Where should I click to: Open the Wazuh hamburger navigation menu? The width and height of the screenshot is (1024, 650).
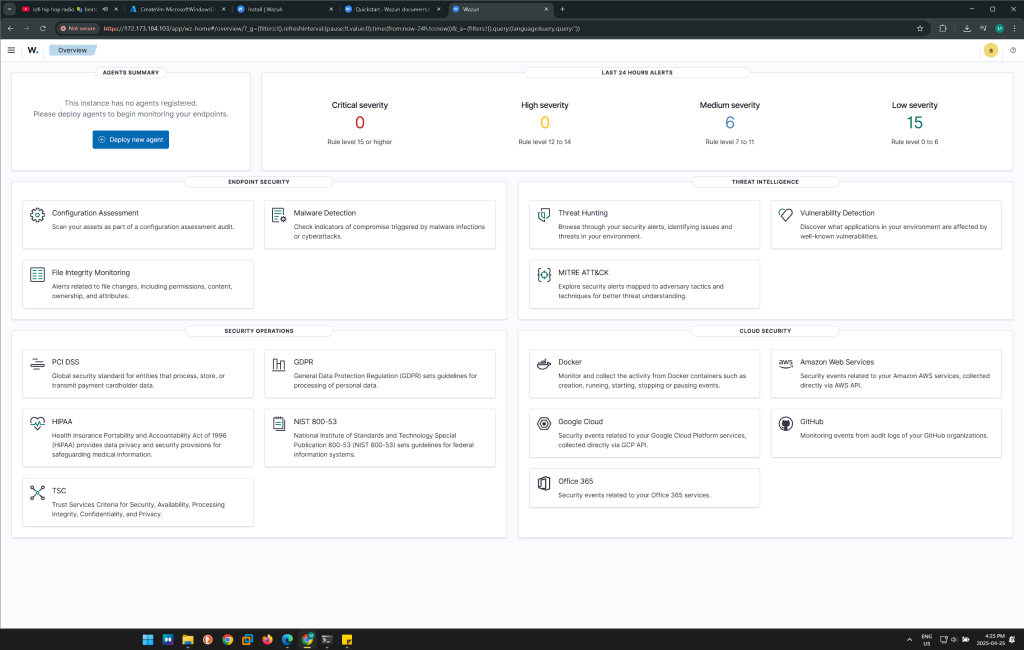click(x=11, y=50)
